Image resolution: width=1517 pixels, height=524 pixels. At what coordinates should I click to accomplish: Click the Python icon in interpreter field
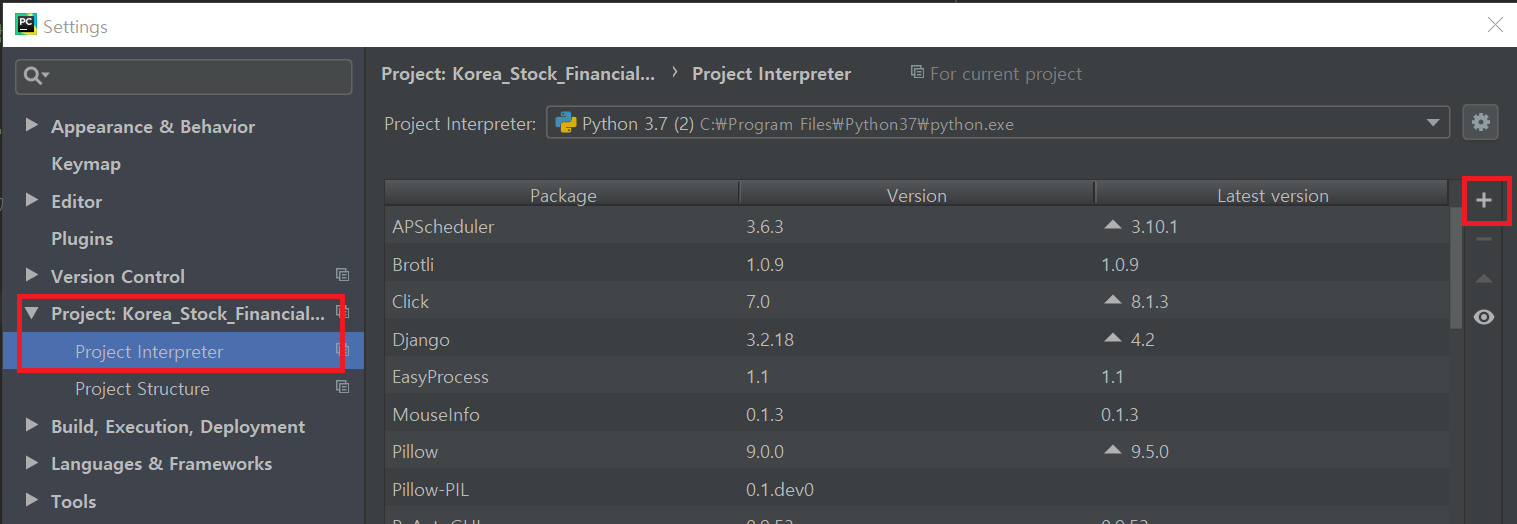[x=565, y=123]
